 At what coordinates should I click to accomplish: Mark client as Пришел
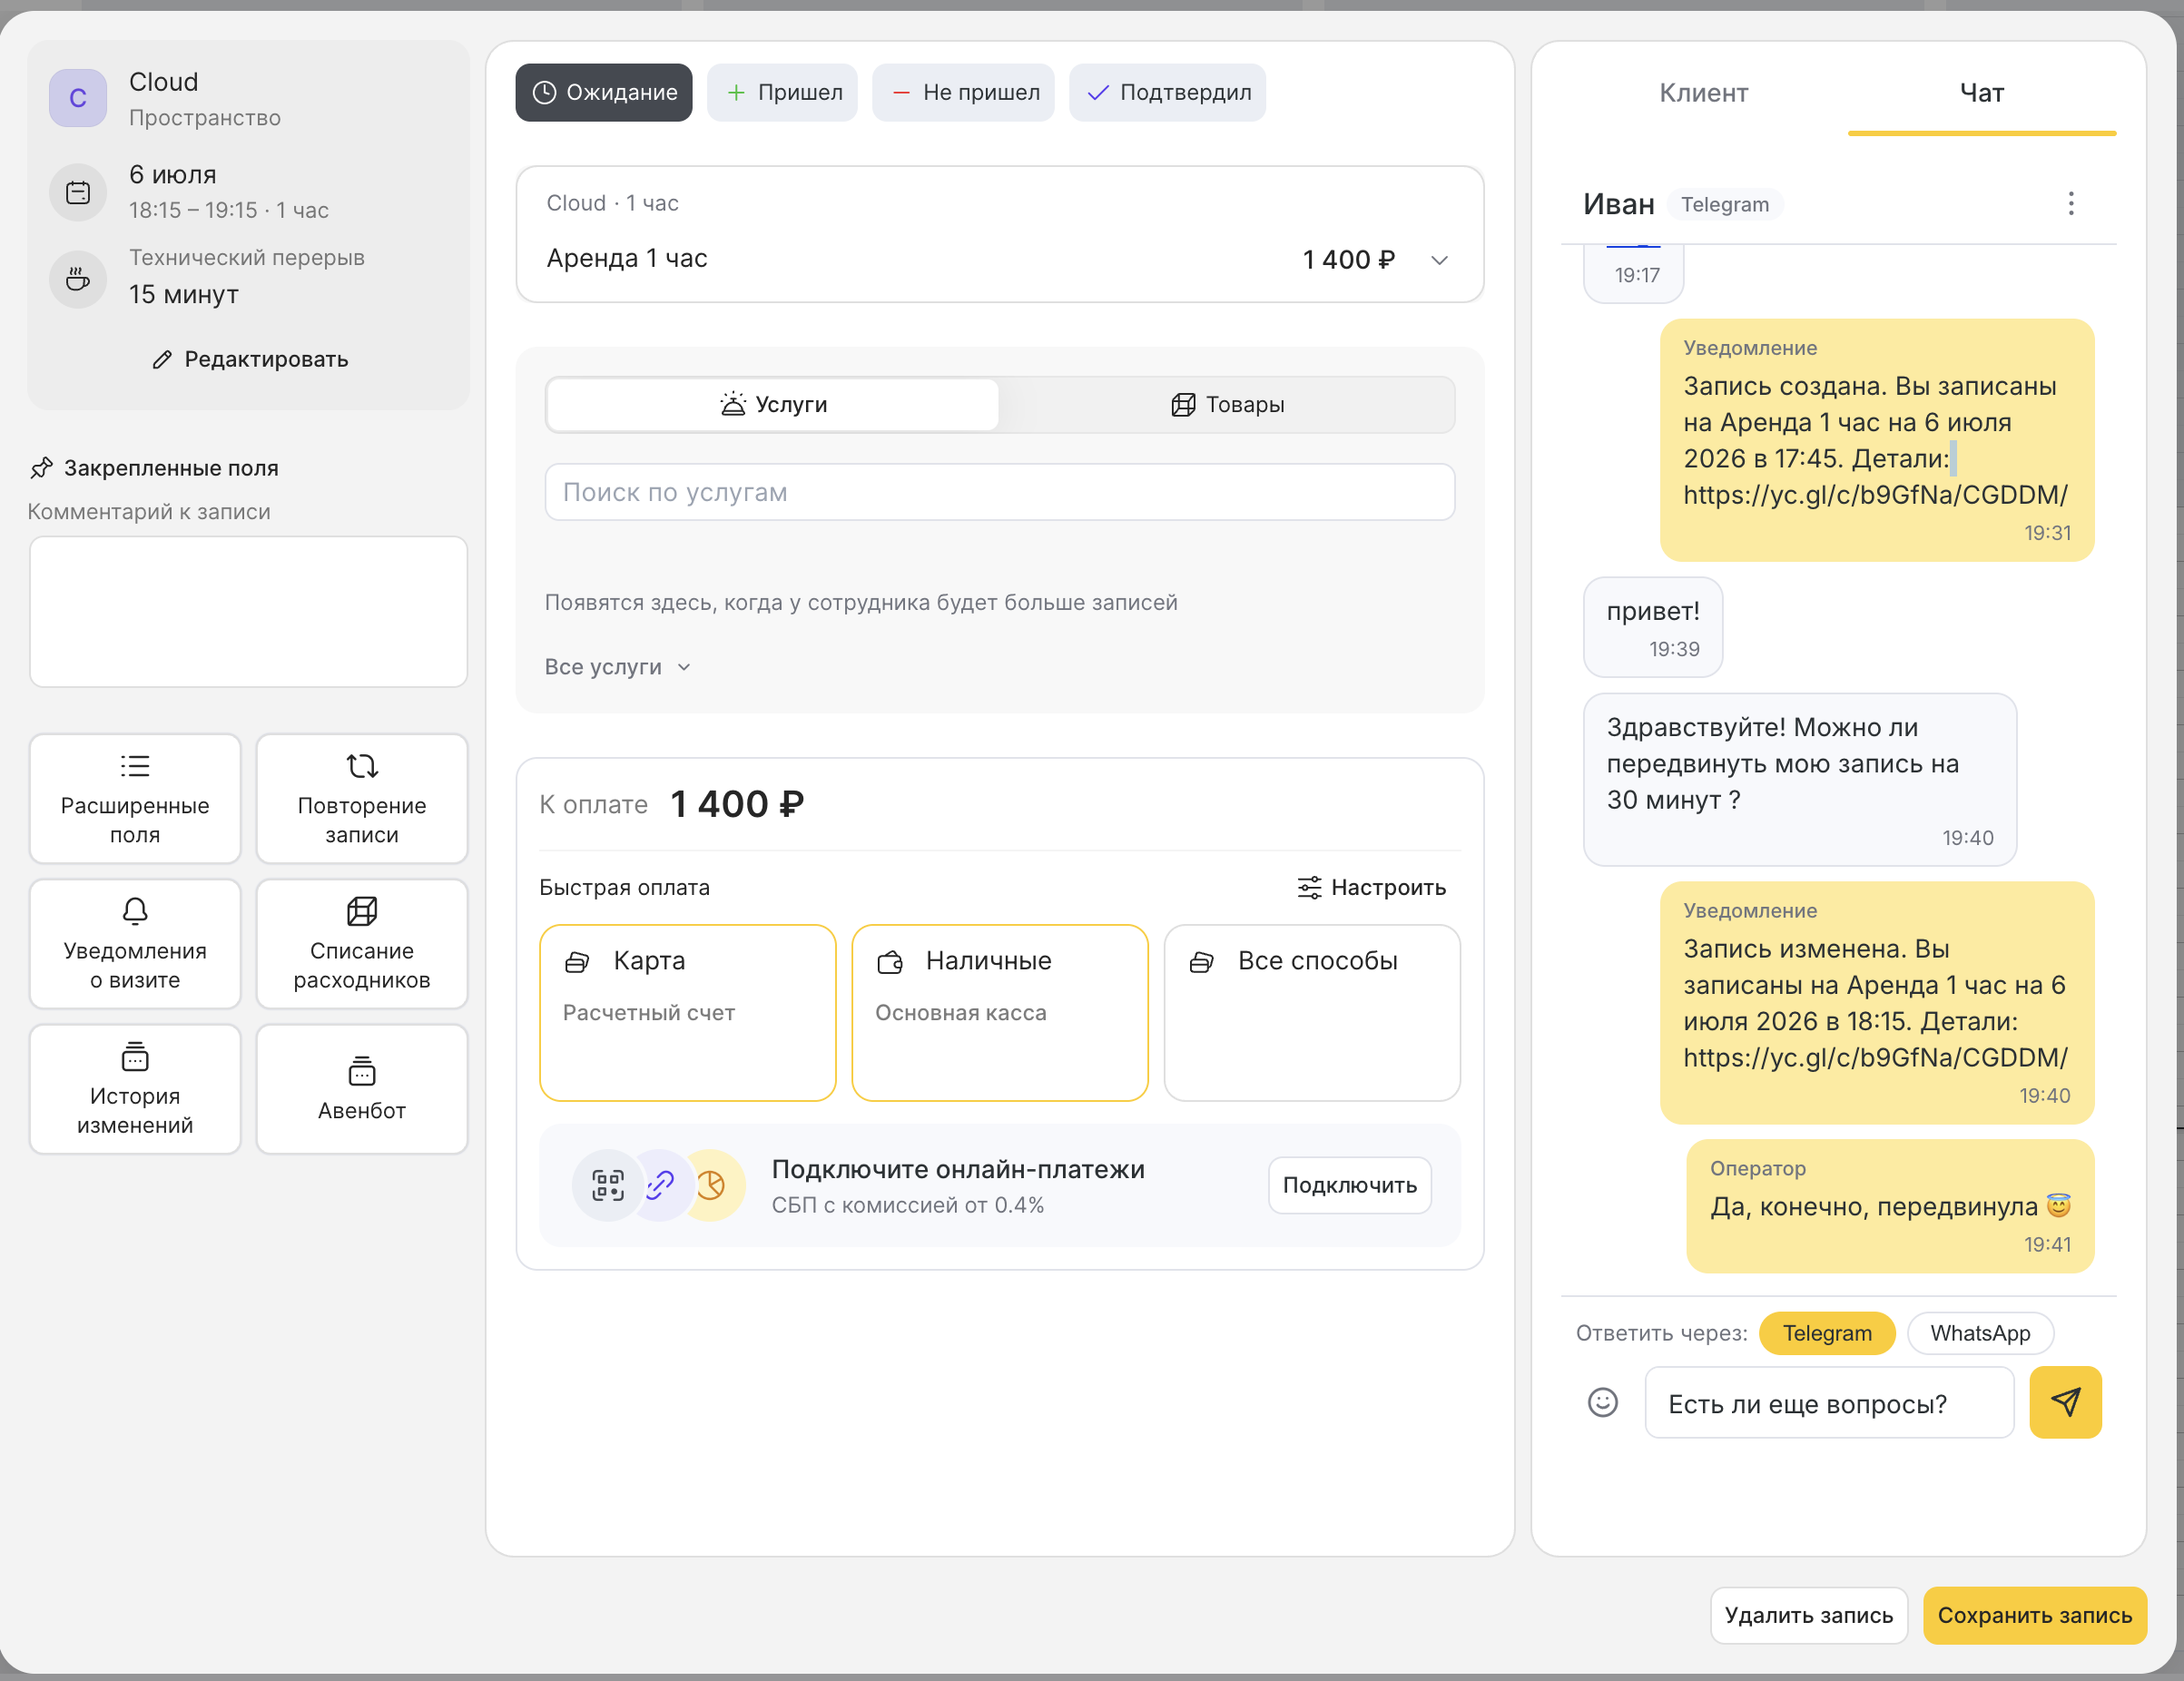click(782, 93)
